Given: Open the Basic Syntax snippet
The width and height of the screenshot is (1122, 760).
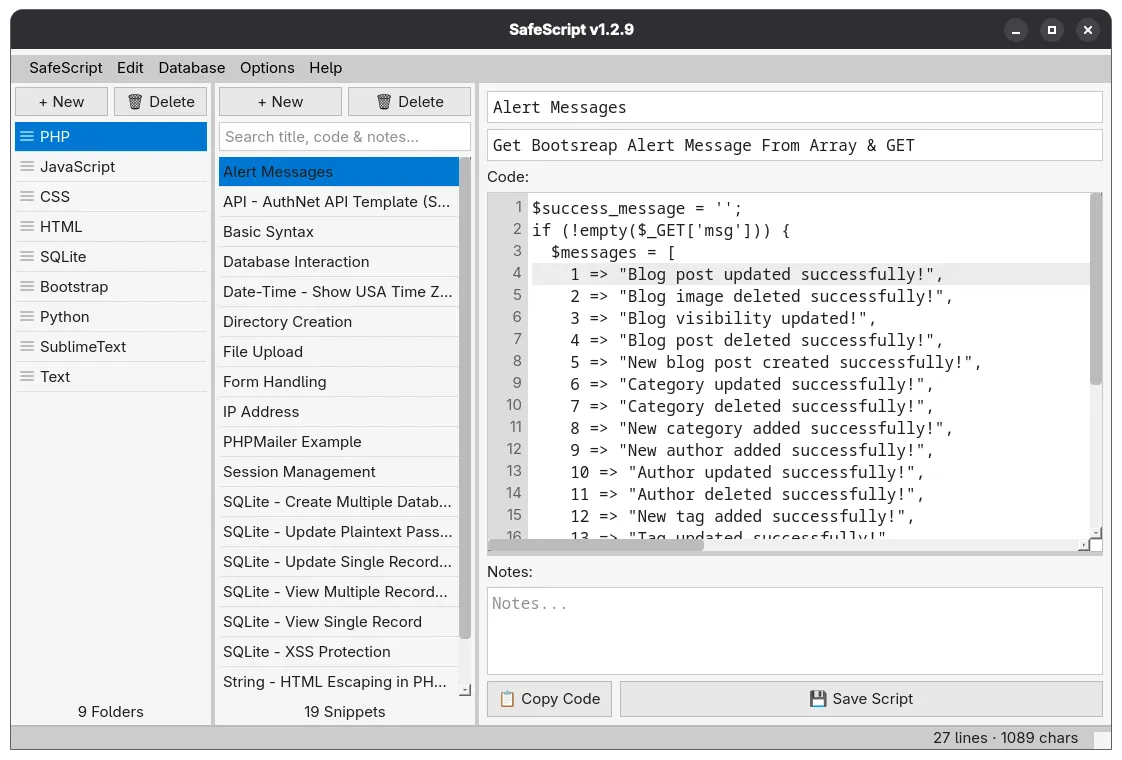Looking at the screenshot, I should [x=338, y=232].
